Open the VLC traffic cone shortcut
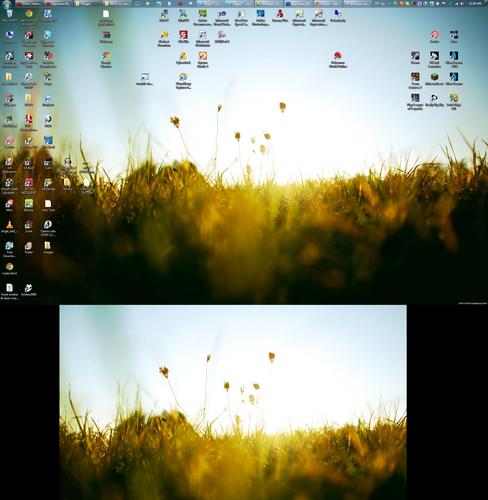Image resolution: width=488 pixels, height=500 pixels. 9,225
